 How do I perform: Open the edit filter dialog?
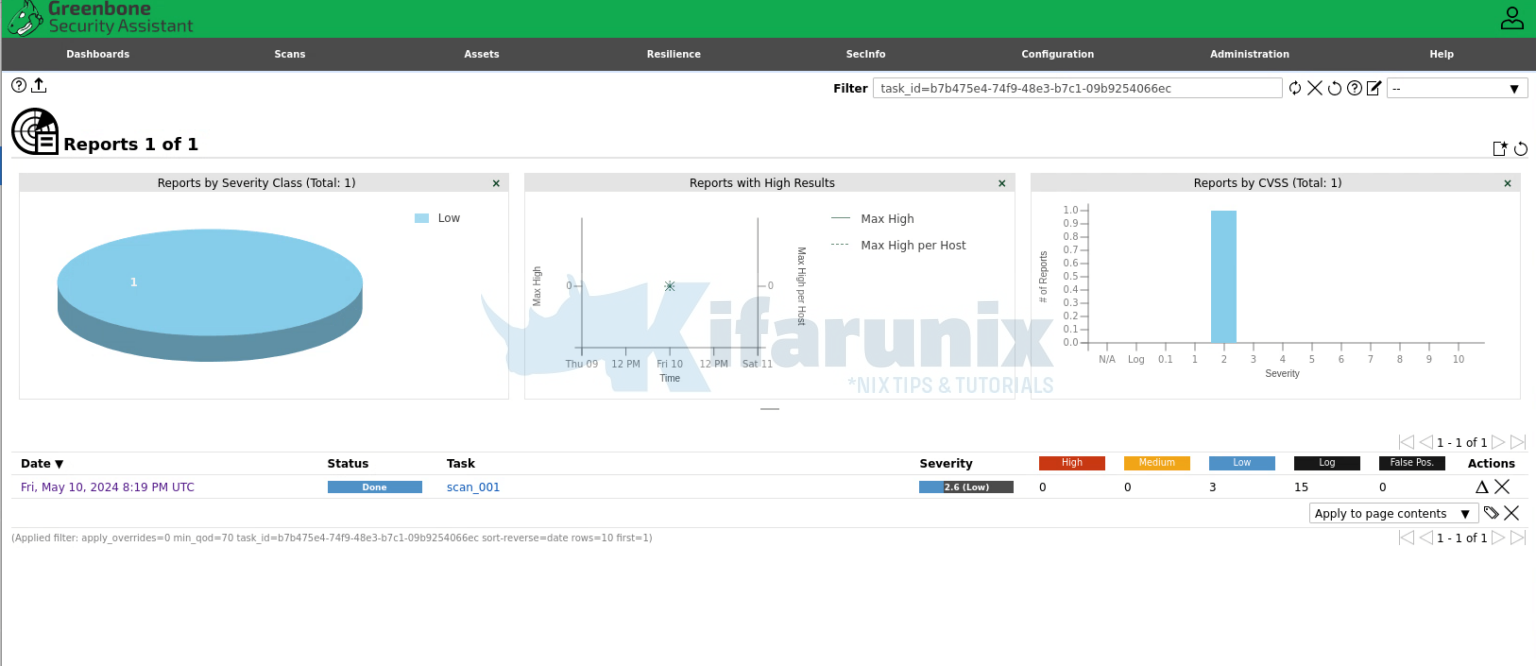coord(1375,88)
